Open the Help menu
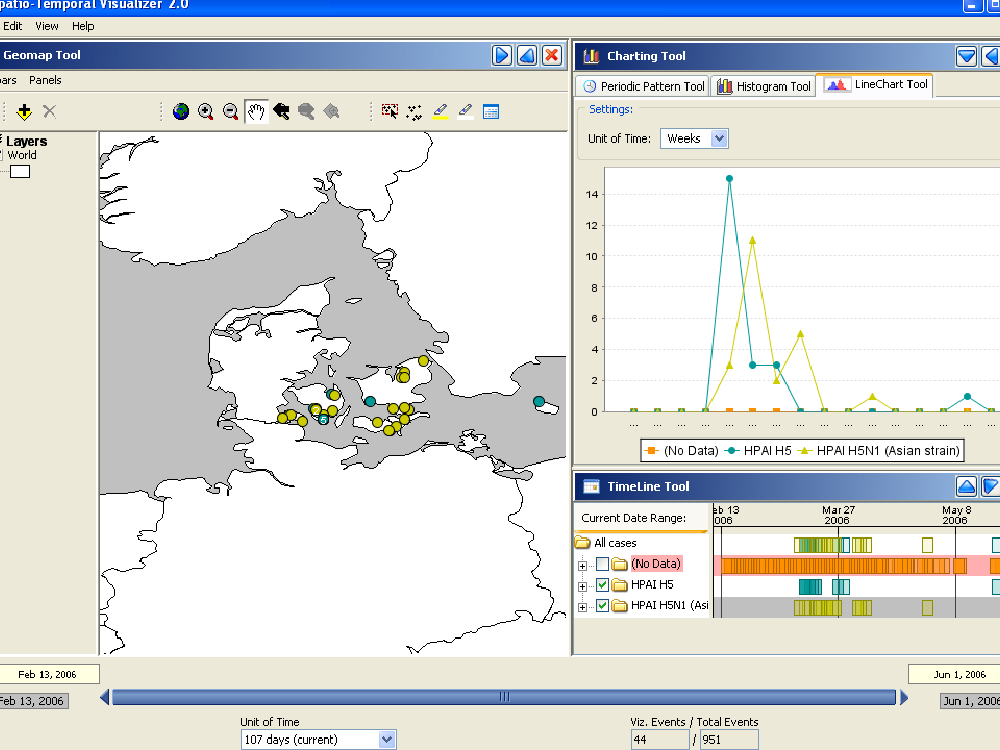 click(x=83, y=26)
